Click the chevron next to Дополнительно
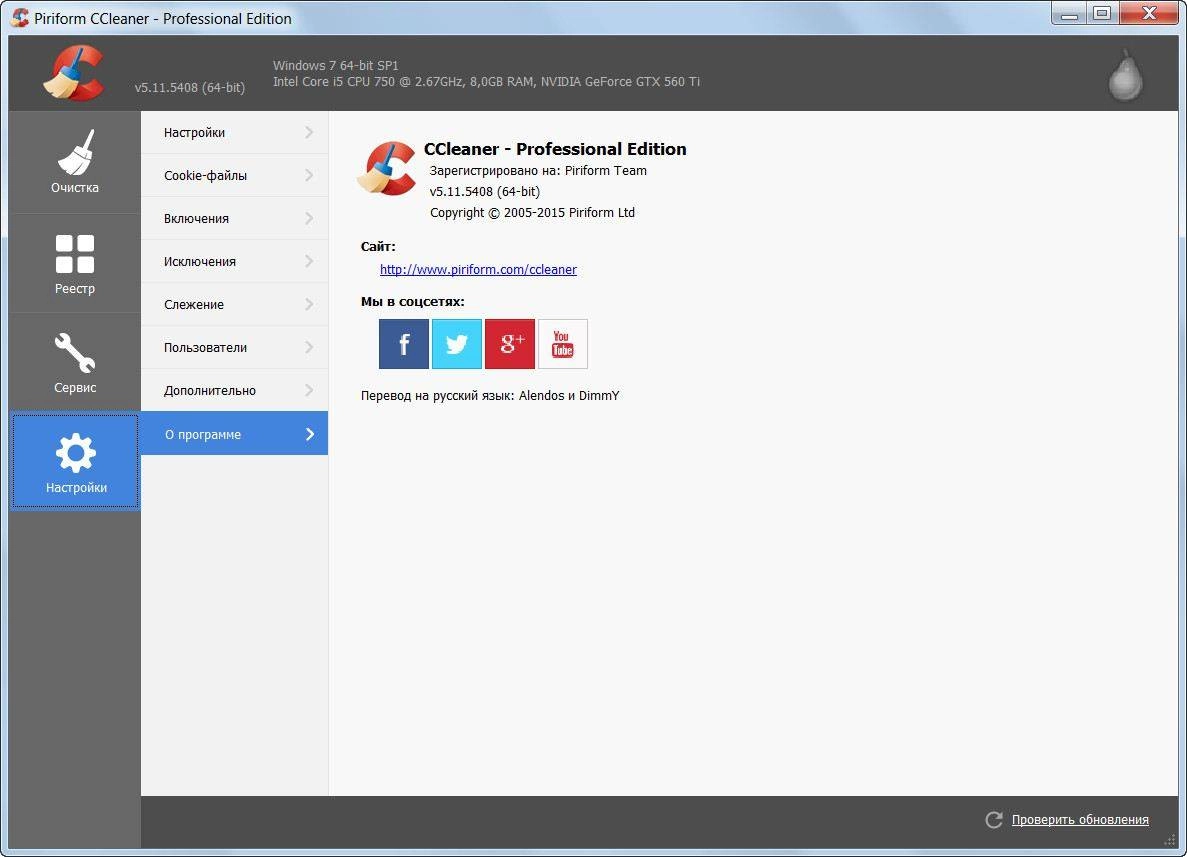The height and width of the screenshot is (857, 1187). tap(309, 391)
